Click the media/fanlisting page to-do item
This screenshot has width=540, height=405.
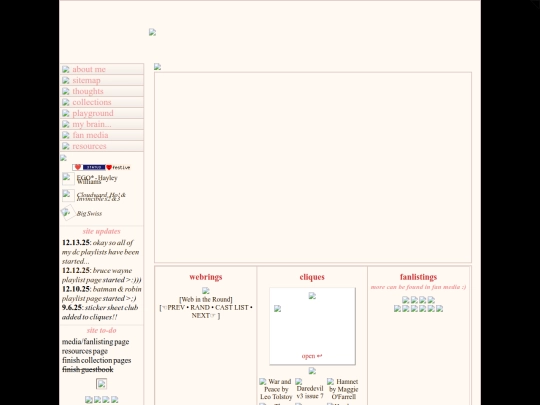(95, 342)
